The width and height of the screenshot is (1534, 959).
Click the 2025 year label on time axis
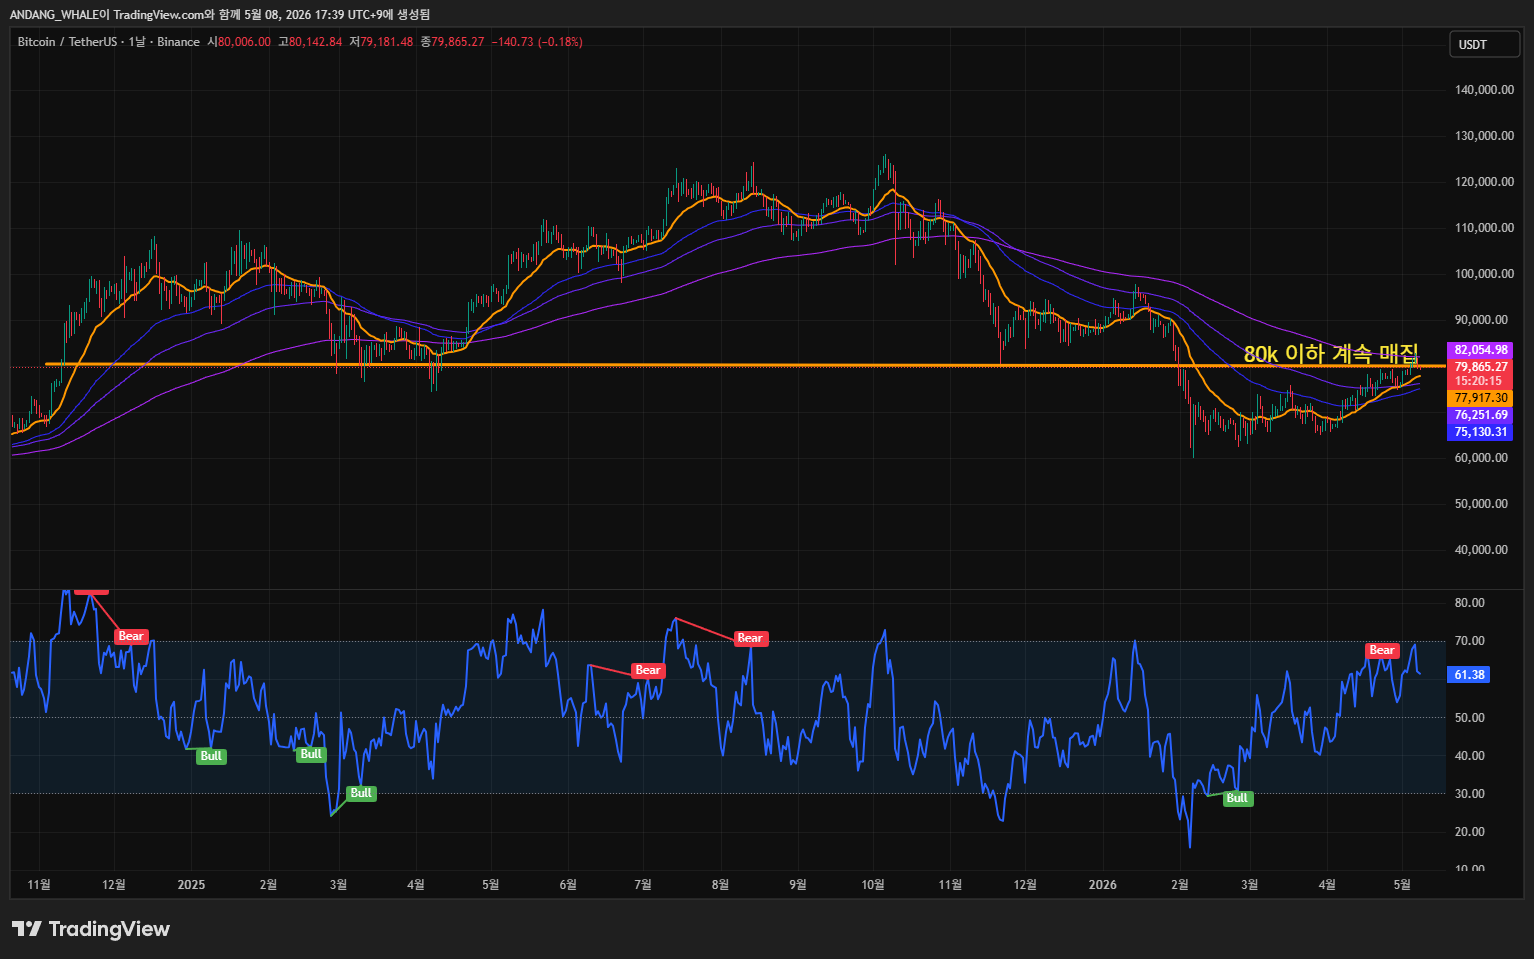191,885
